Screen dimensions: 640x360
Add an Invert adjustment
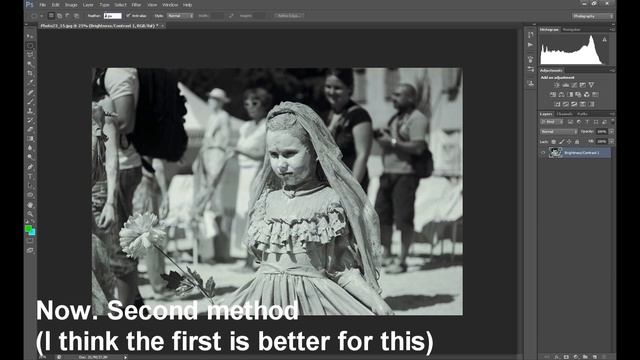(x=557, y=104)
